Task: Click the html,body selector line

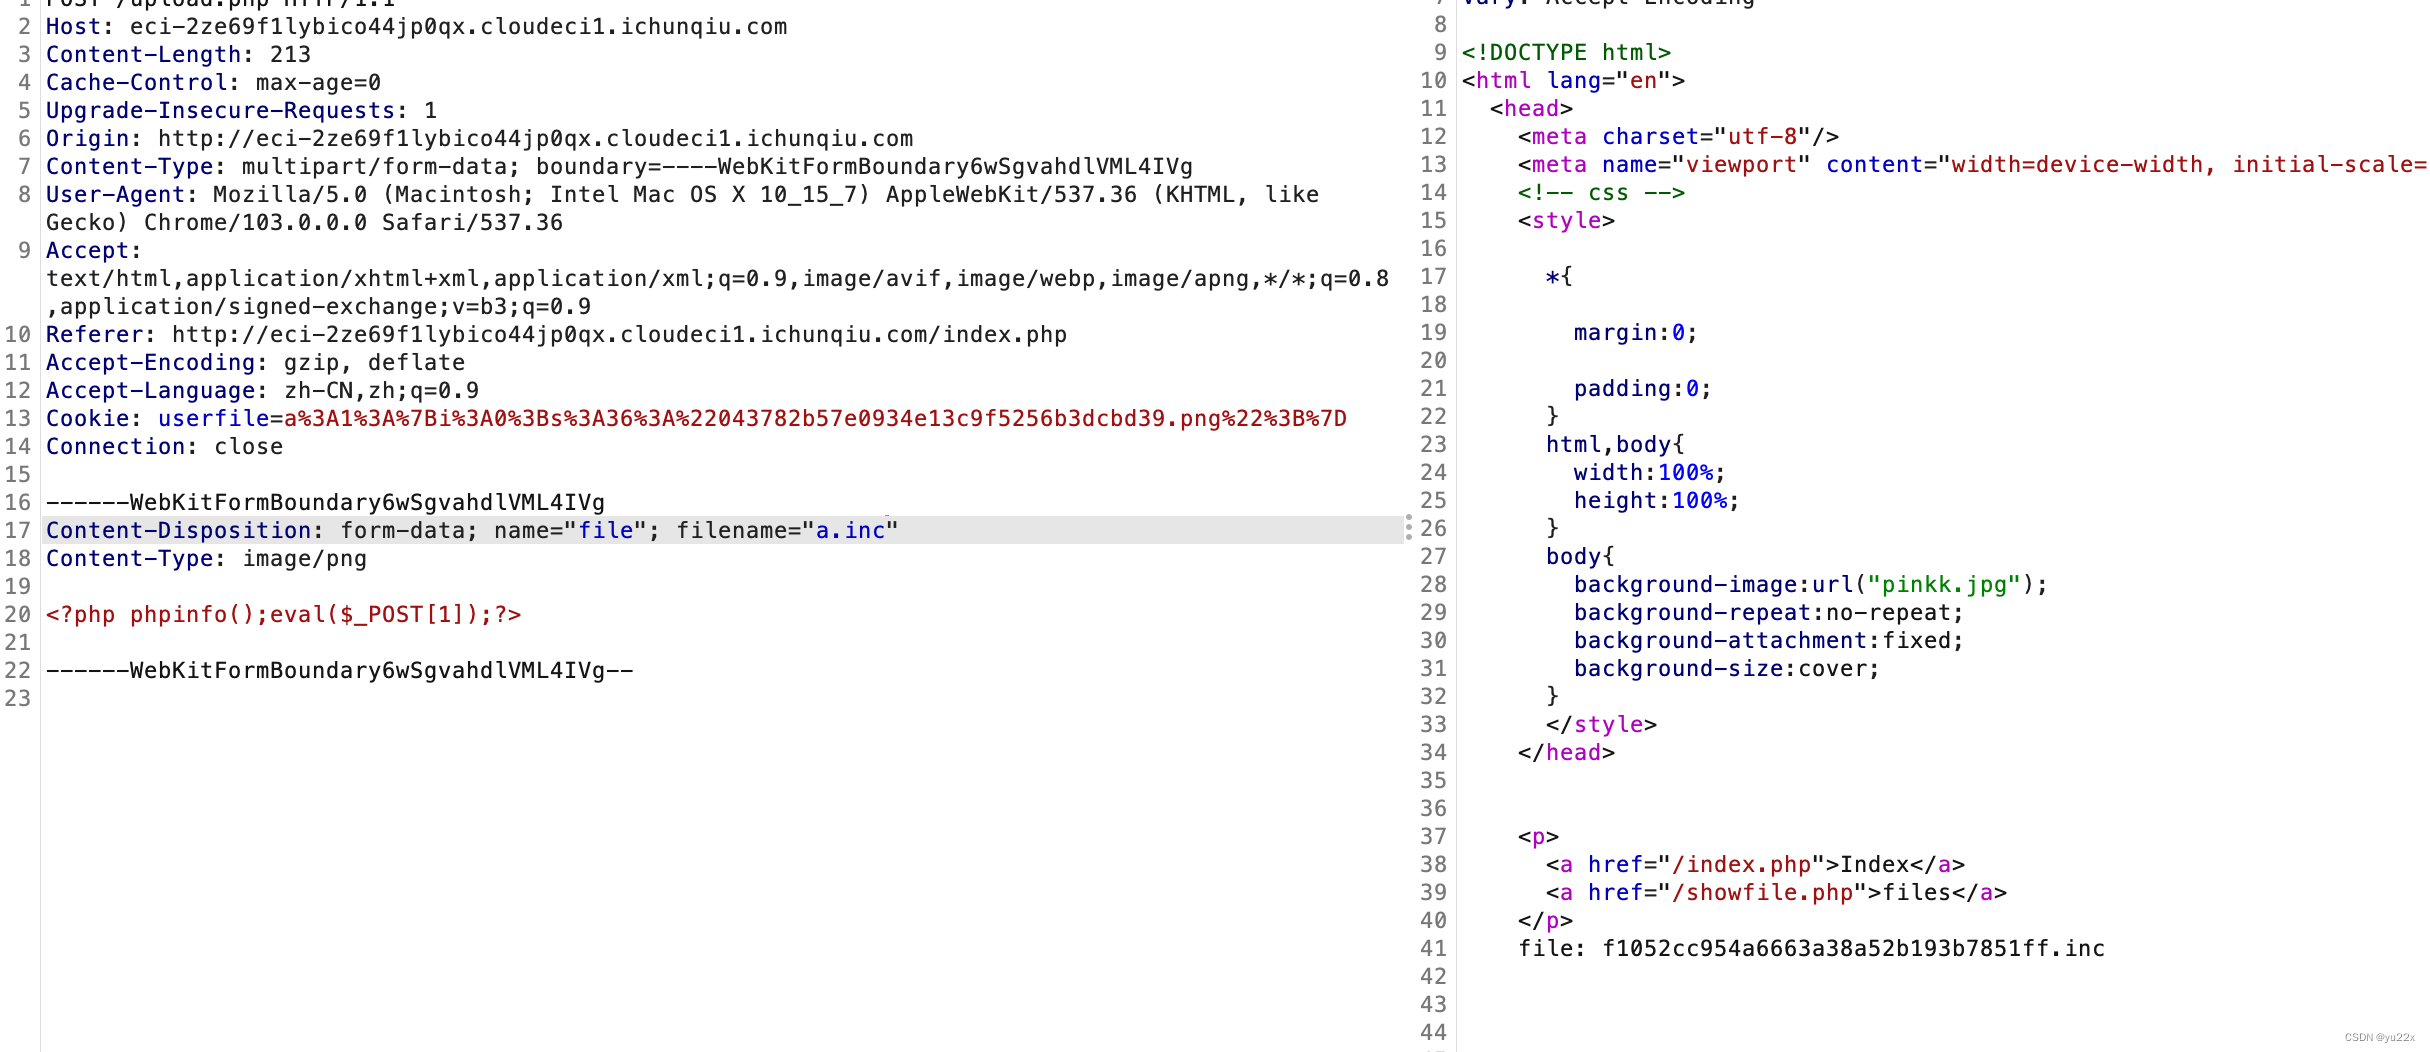Action: [x=1615, y=445]
